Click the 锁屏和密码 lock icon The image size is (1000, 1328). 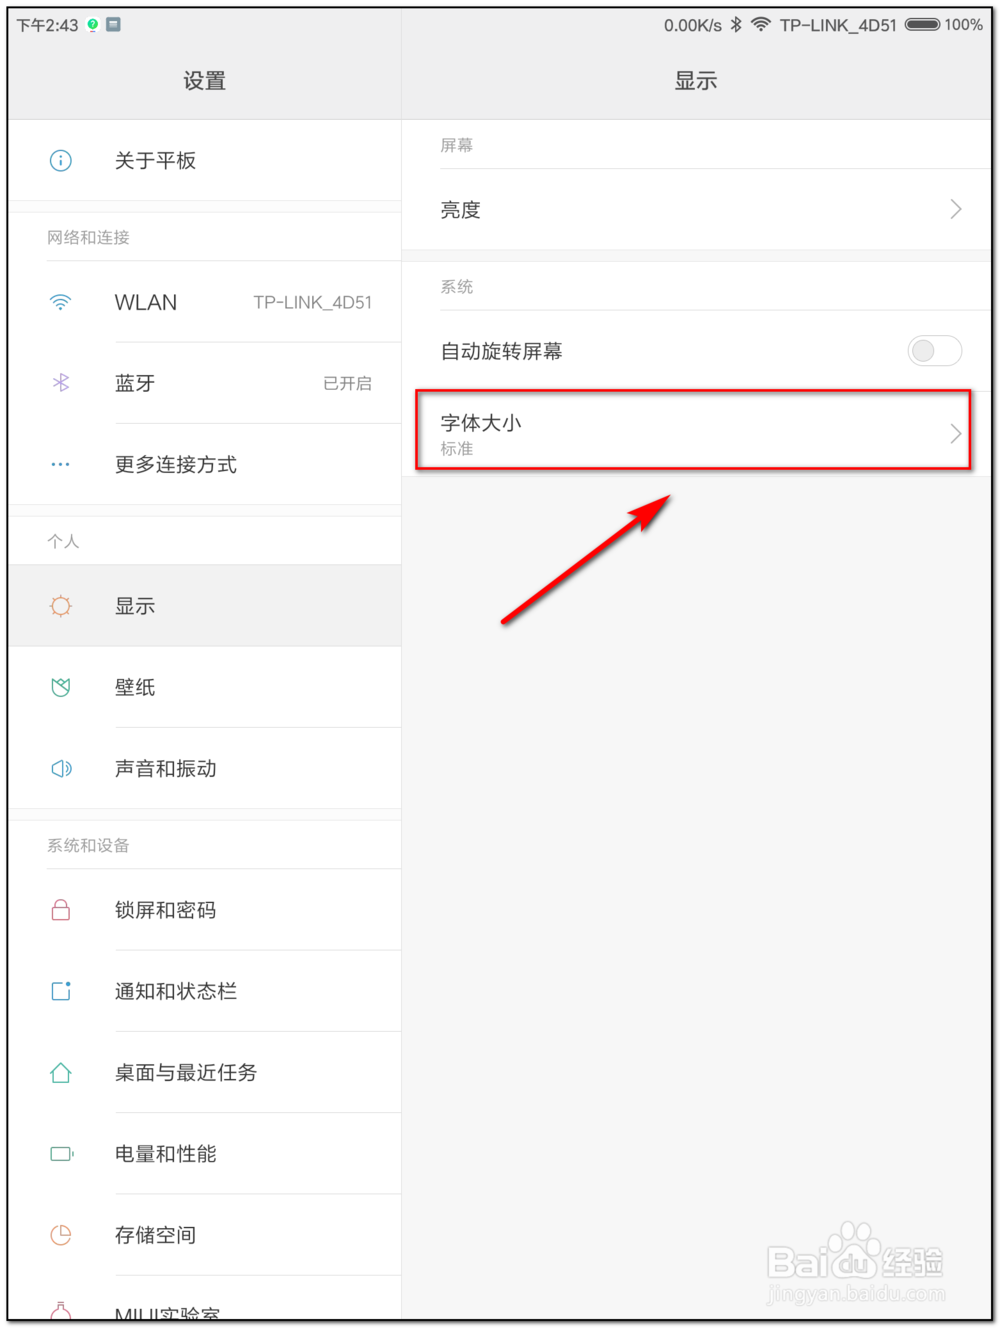[61, 910]
